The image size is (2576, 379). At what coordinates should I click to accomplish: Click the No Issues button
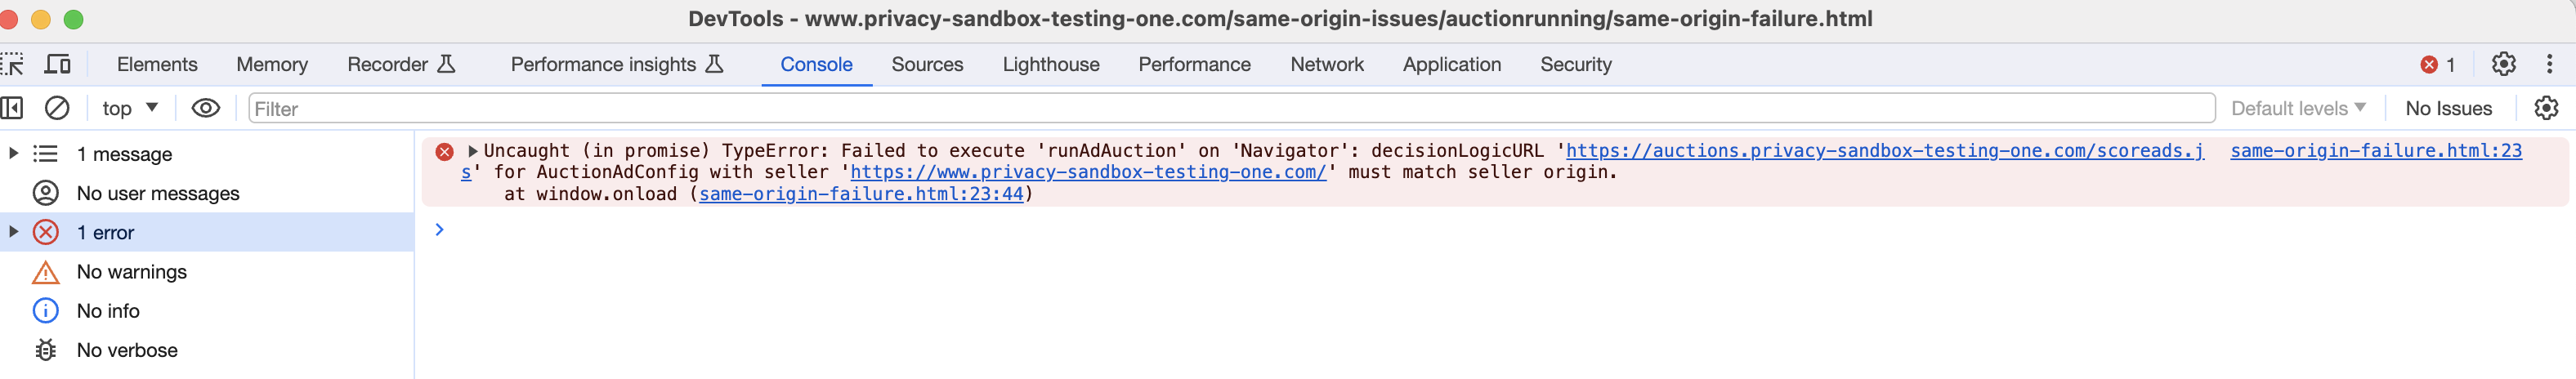[2448, 108]
